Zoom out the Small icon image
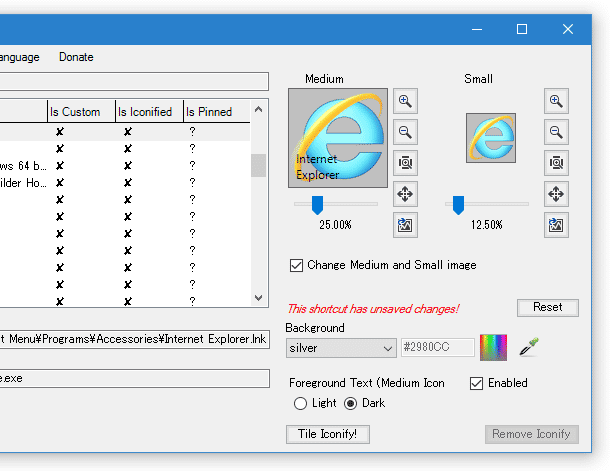Screen dimensions: 610x471 pos(556,132)
